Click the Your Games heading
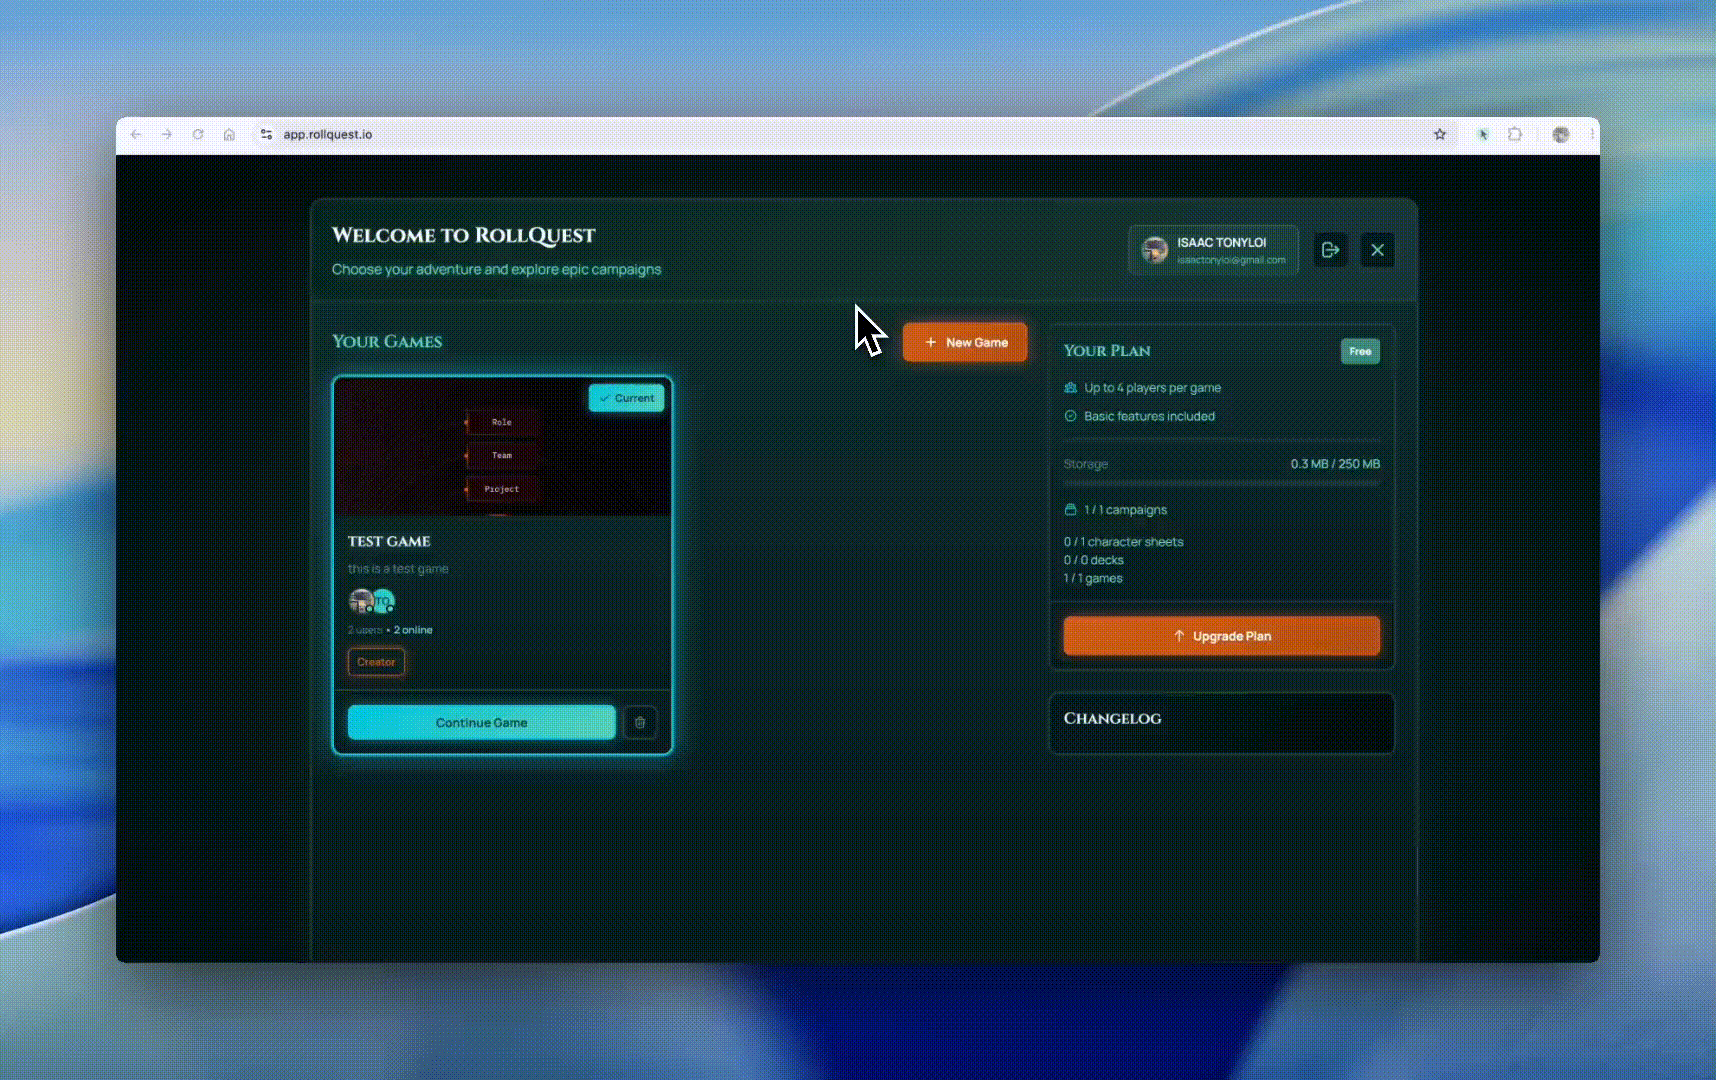 click(387, 341)
